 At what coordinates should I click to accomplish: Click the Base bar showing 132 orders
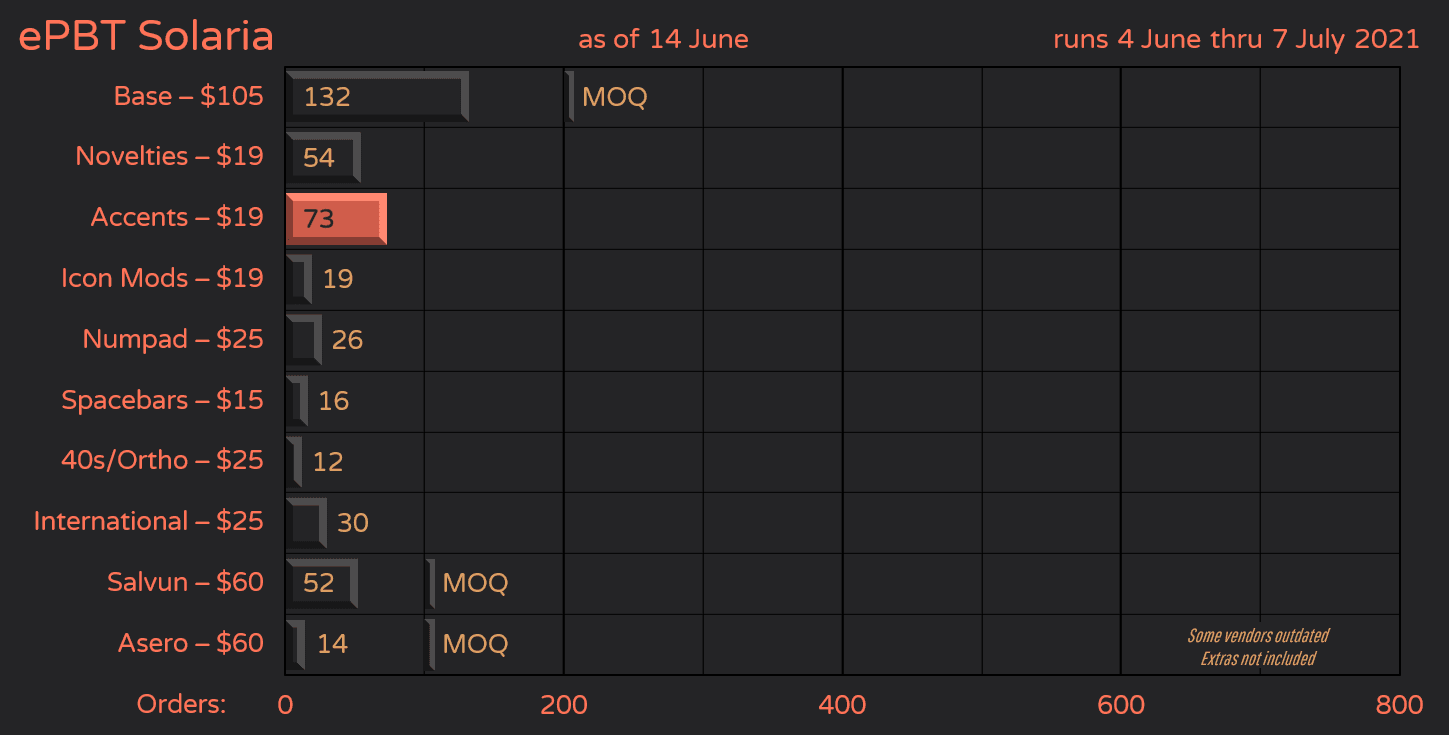377,97
